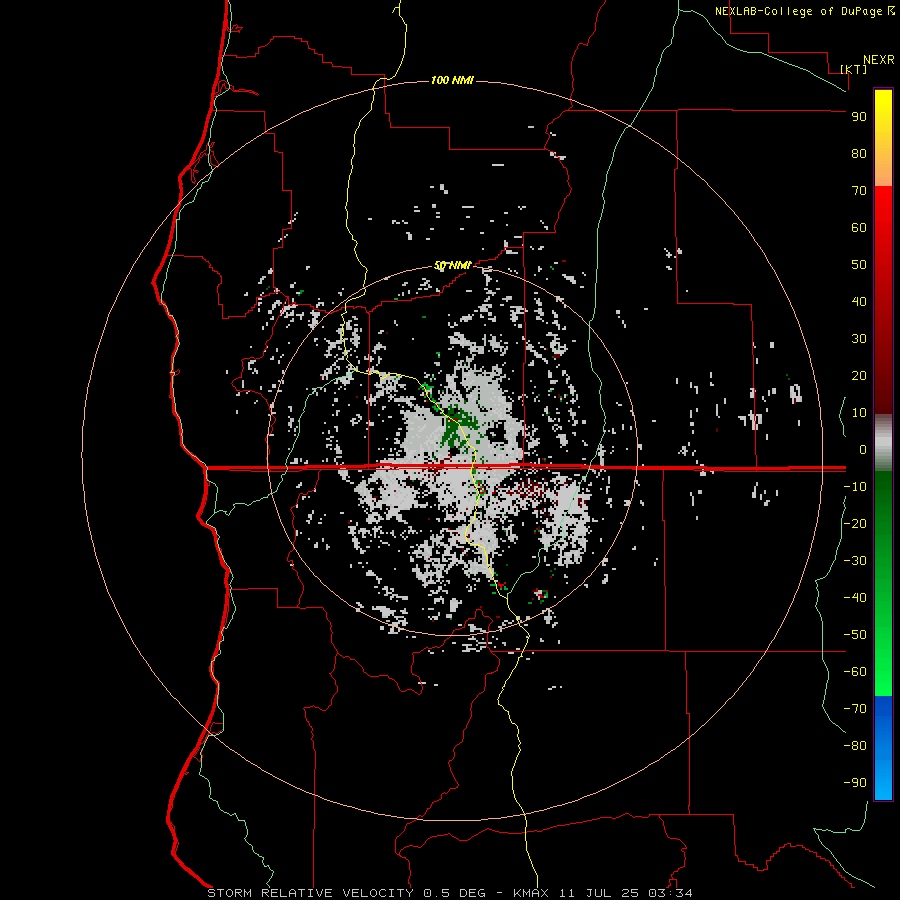Click the blue bottom segment of the velocity colorbar

883,748
